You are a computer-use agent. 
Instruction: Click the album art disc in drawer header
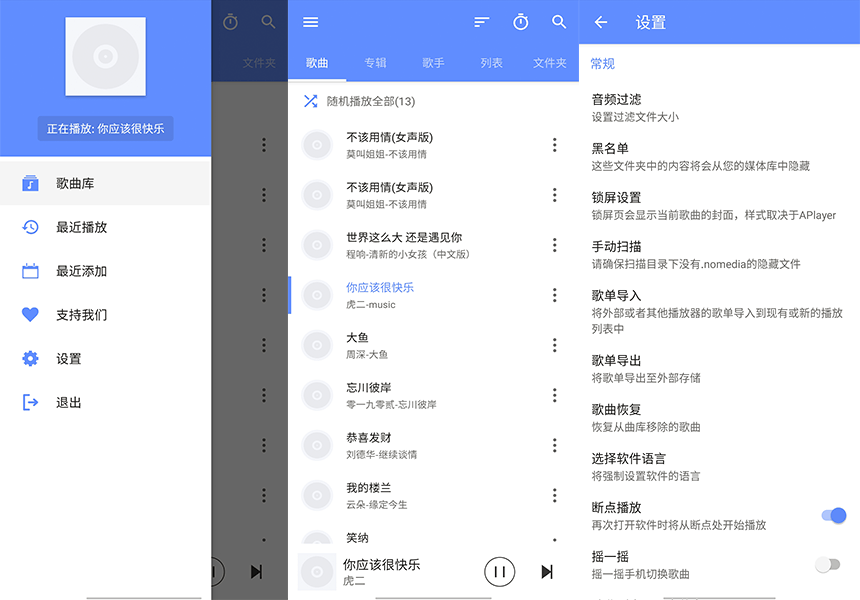pos(105,56)
